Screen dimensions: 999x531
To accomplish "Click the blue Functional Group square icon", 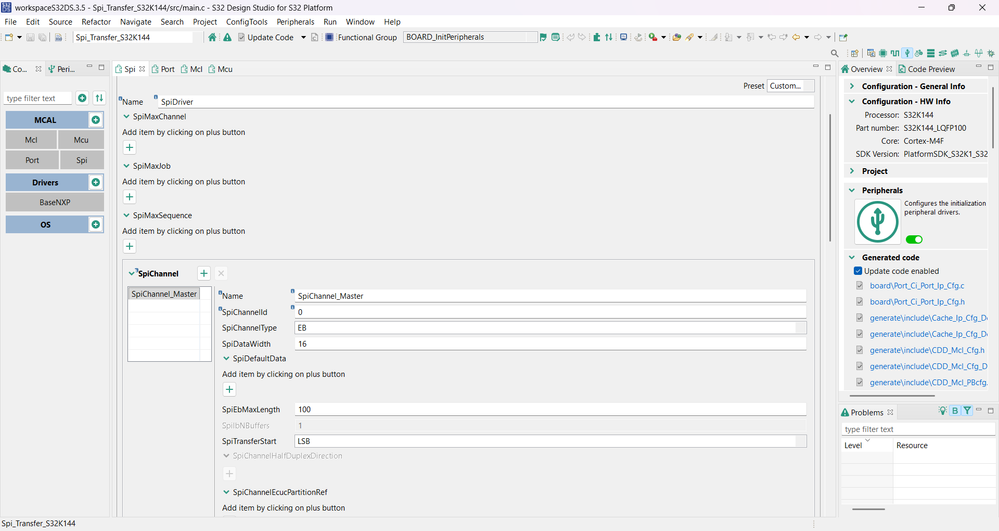I will tap(329, 37).
